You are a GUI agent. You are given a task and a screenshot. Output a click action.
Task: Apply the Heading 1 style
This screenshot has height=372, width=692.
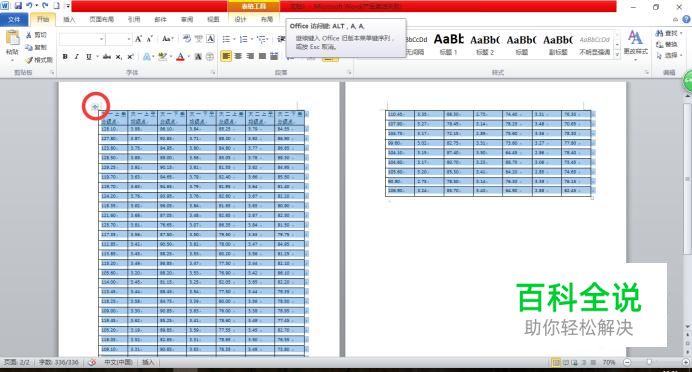coord(448,45)
